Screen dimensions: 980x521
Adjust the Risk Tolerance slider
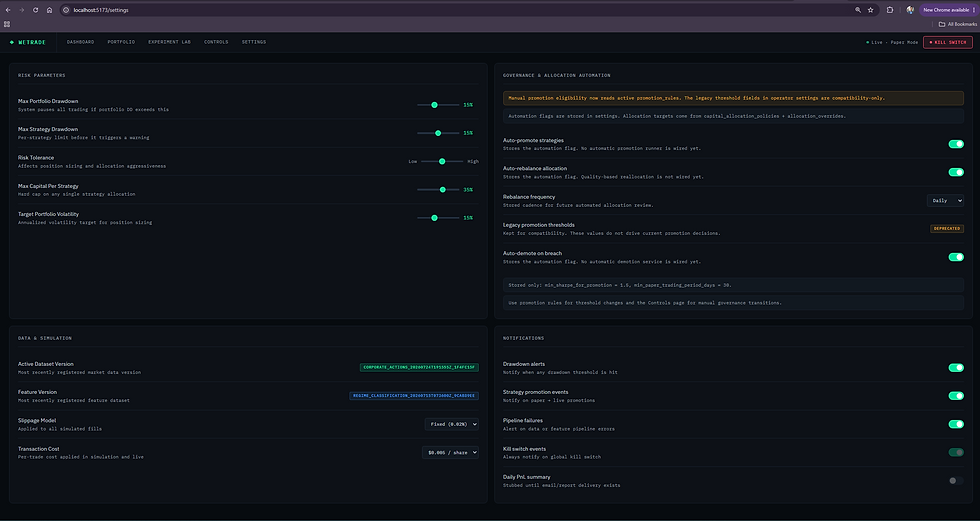(442, 161)
